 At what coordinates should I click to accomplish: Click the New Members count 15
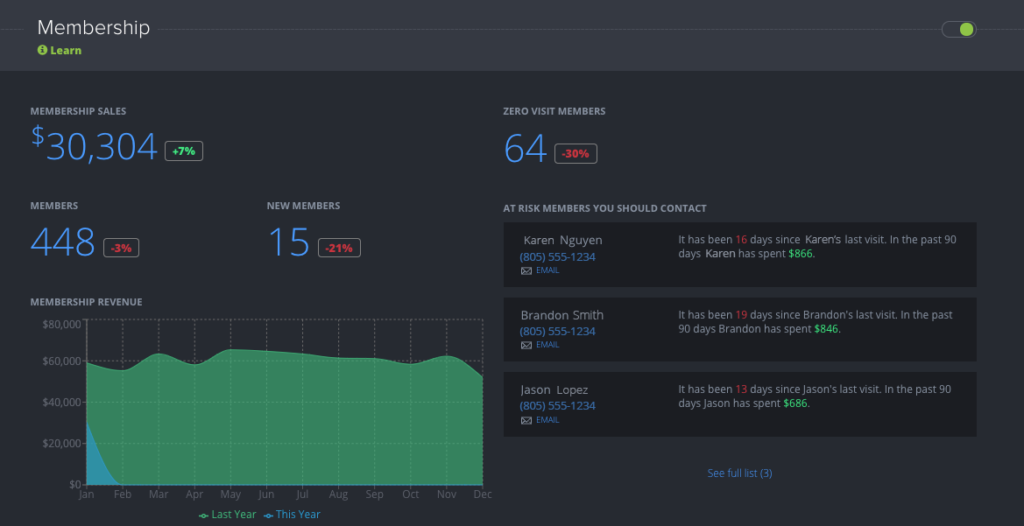click(x=289, y=242)
